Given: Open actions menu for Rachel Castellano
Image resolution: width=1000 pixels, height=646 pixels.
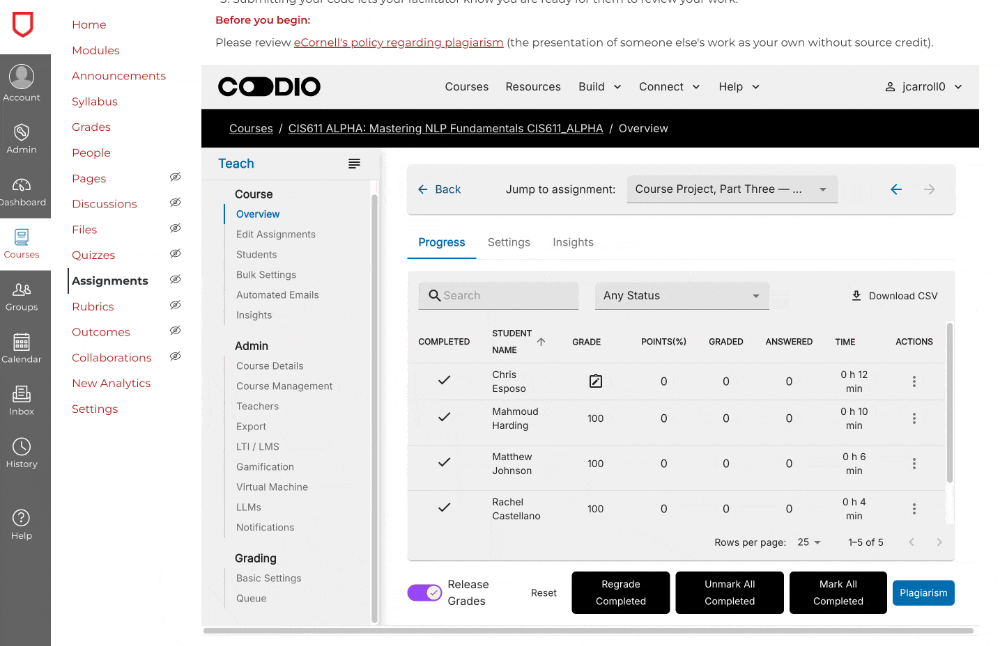Looking at the screenshot, I should pyautogui.click(x=914, y=509).
